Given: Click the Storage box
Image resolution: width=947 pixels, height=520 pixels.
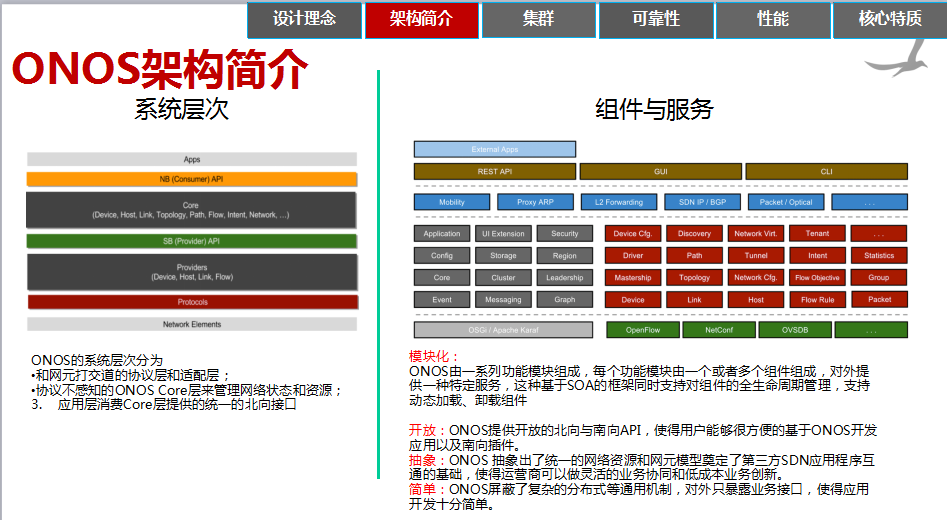Looking at the screenshot, I should click(x=503, y=256).
